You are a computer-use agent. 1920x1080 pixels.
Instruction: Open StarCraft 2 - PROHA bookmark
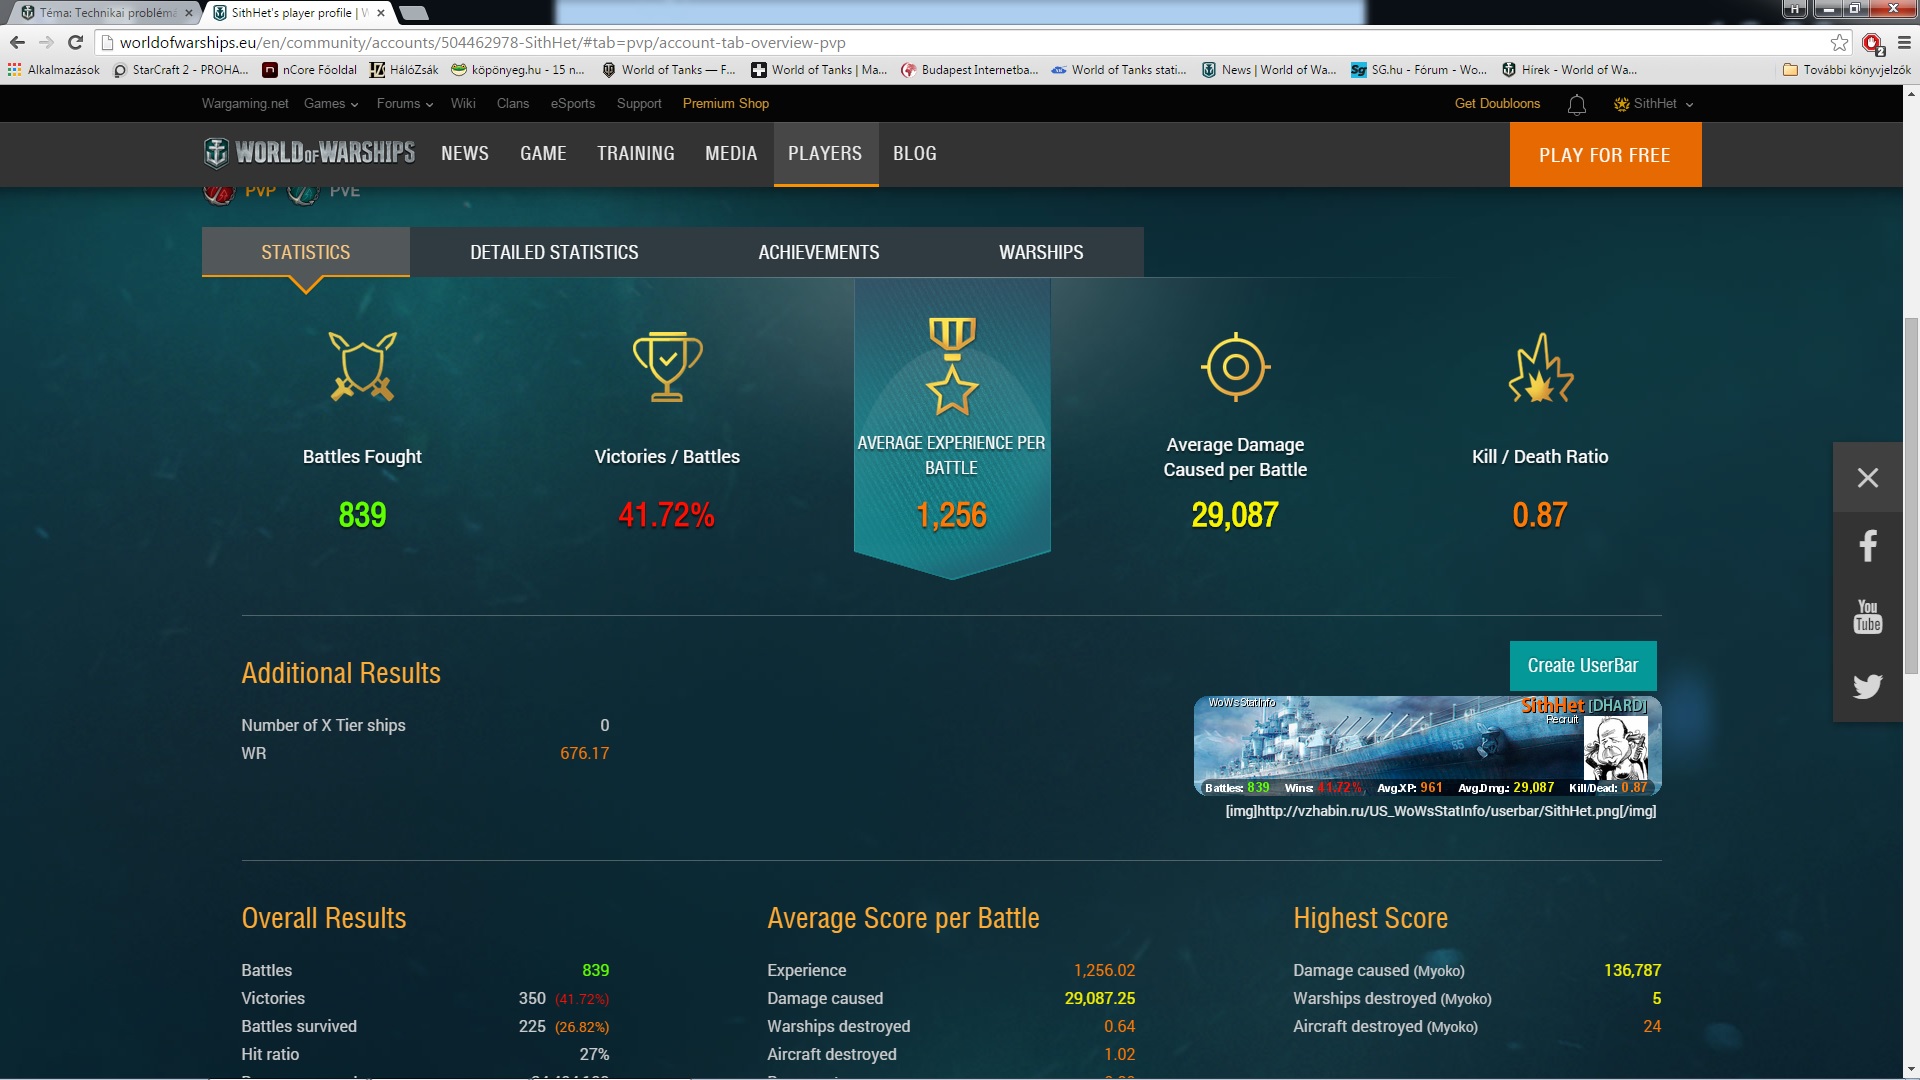click(x=181, y=70)
